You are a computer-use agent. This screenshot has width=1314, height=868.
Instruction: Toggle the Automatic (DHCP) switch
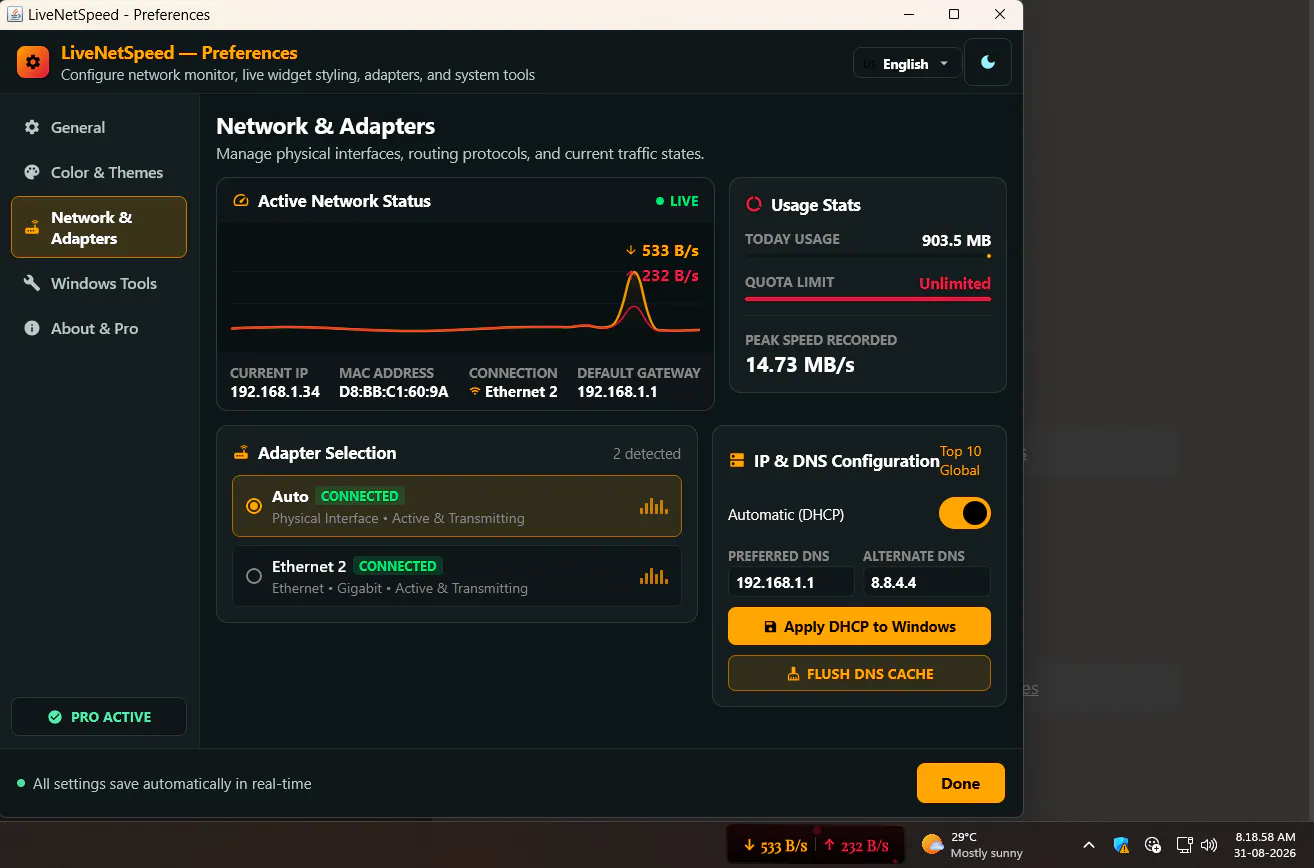pos(965,514)
